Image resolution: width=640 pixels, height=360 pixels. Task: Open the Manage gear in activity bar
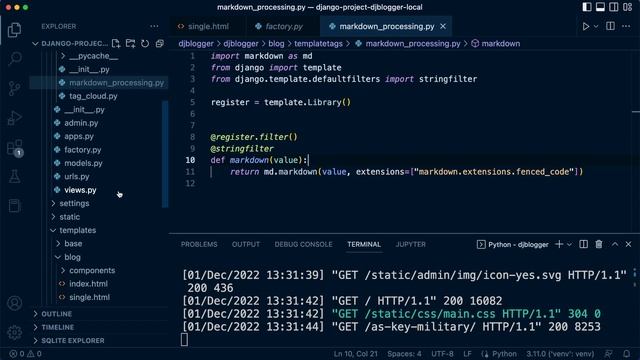pyautogui.click(x=15, y=332)
